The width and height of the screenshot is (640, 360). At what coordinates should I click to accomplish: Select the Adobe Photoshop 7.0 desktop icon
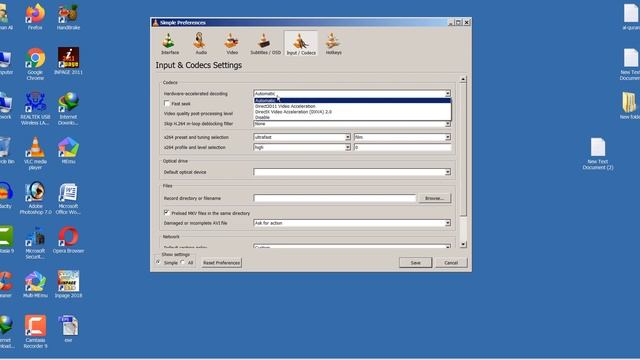point(35,198)
